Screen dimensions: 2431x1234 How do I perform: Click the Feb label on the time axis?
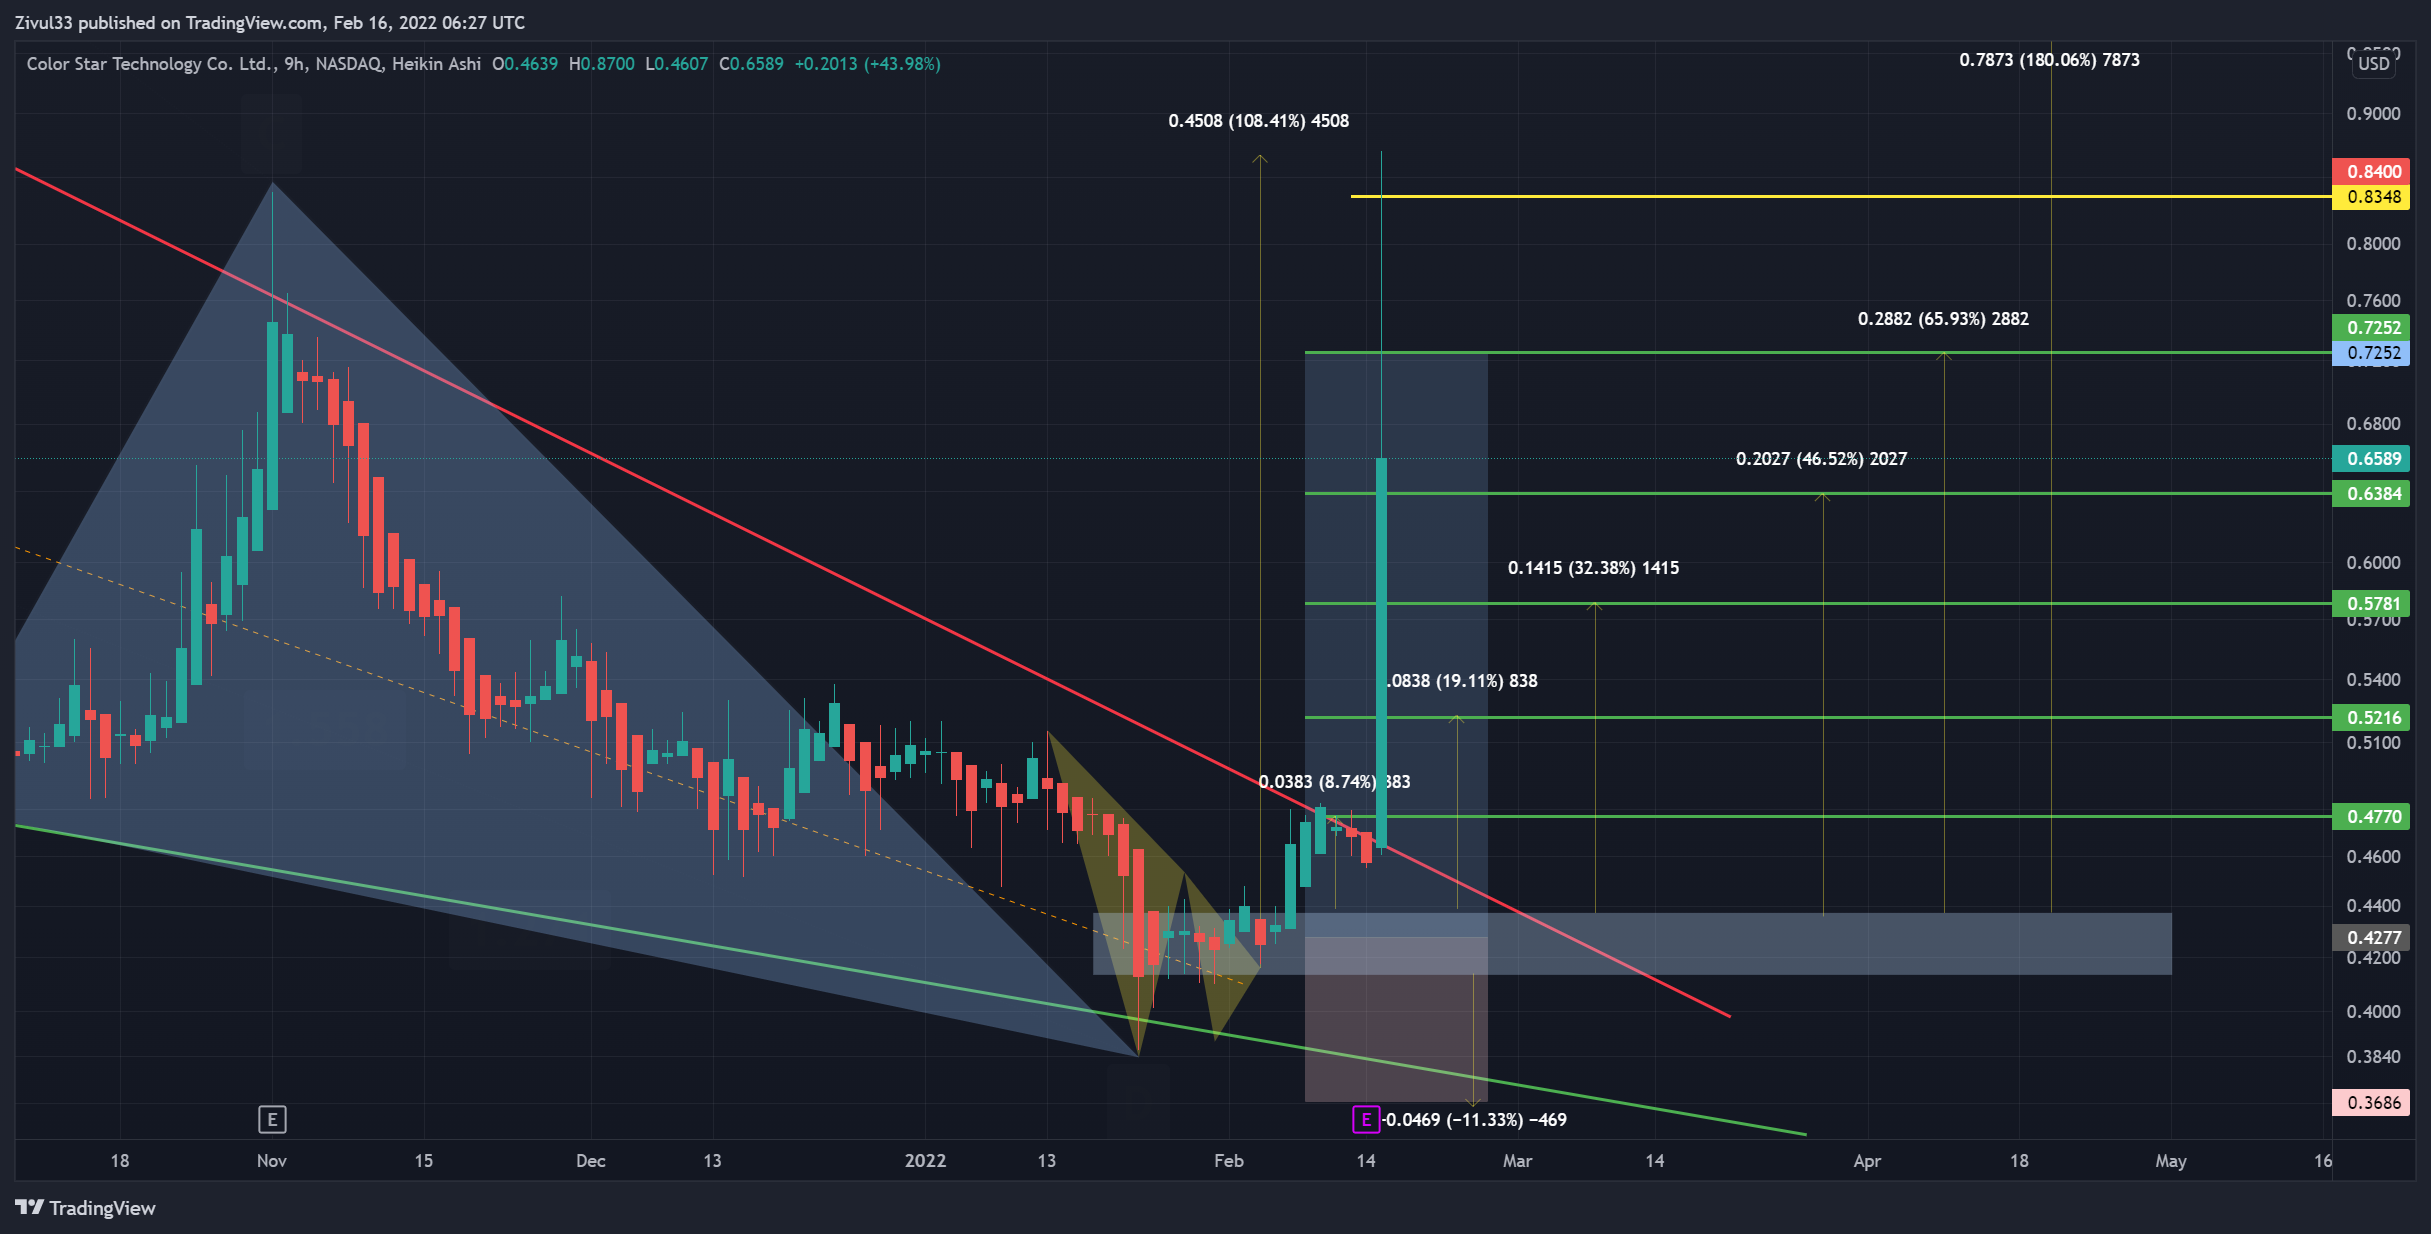click(x=1229, y=1161)
